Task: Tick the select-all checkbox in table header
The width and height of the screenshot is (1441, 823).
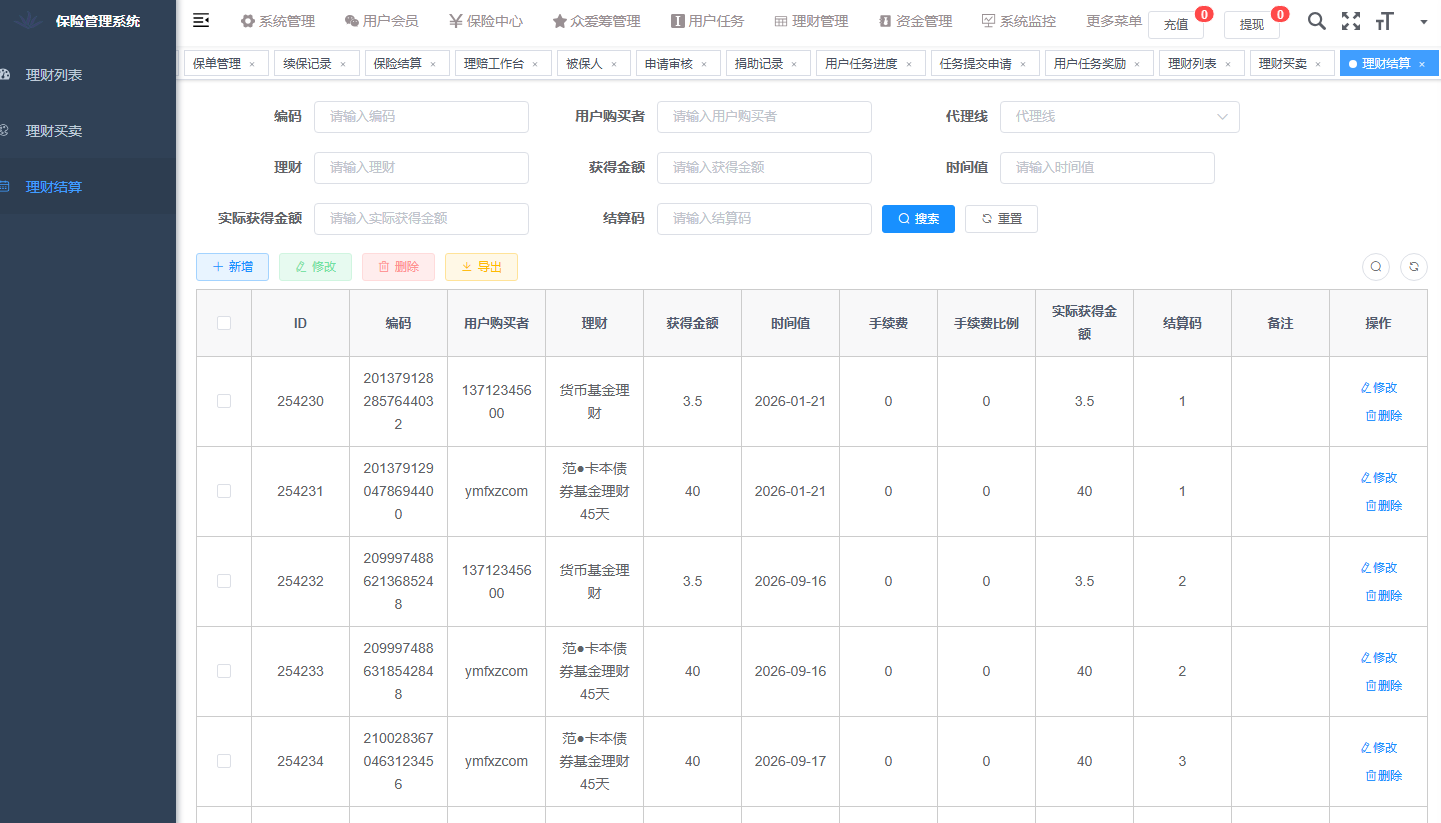Action: click(224, 323)
